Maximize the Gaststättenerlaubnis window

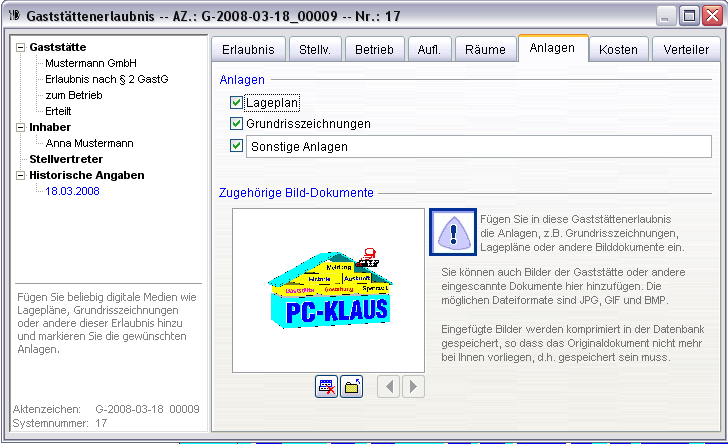point(691,16)
